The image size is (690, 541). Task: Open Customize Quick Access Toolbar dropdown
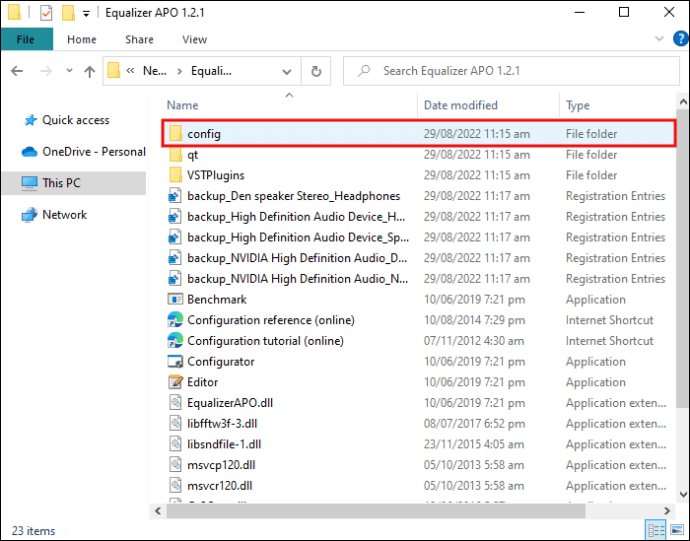[x=86, y=14]
